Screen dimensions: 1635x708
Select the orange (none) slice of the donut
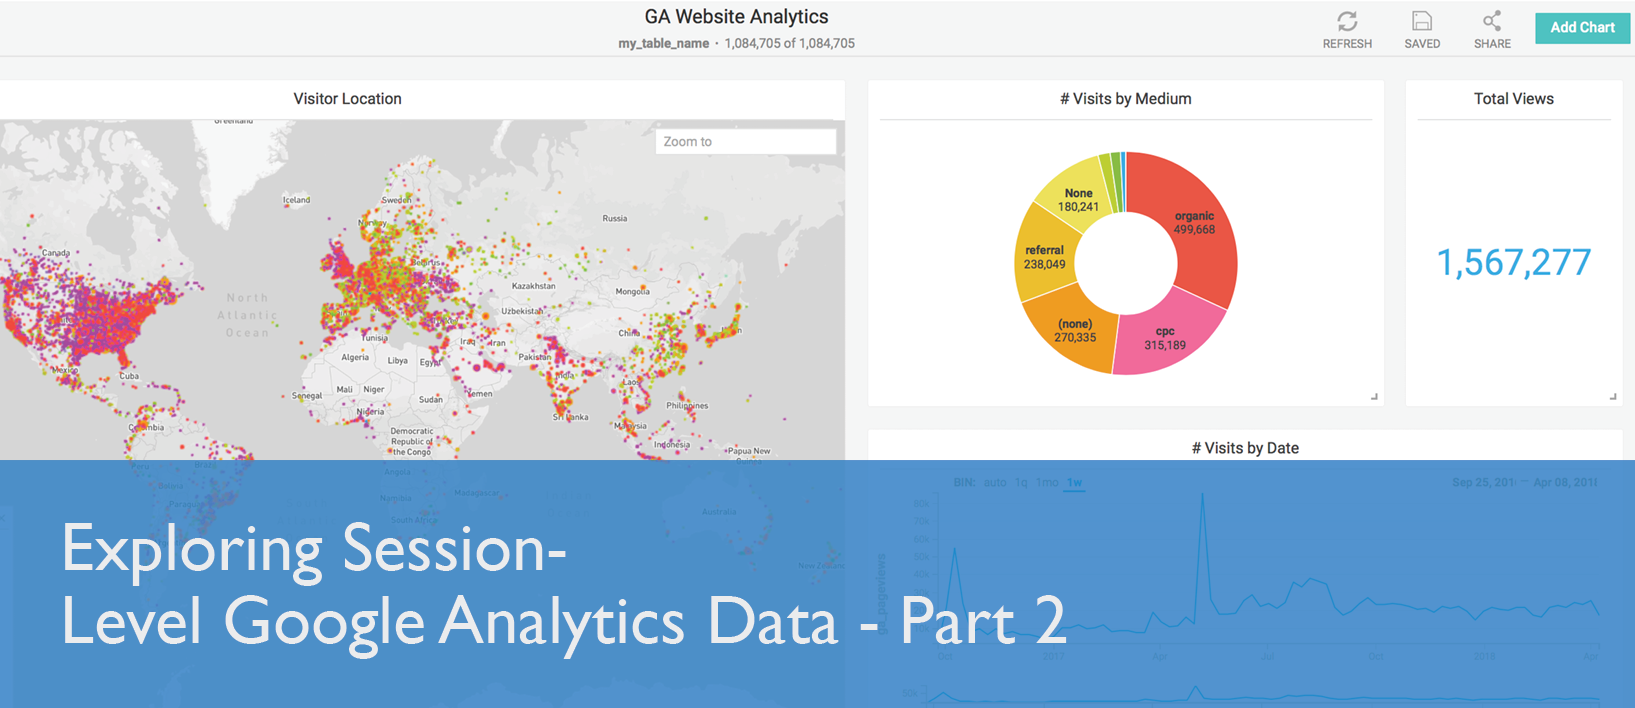coord(1075,331)
